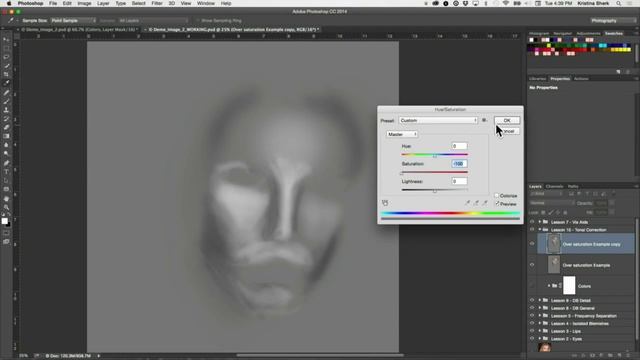Expand the Lesson 7 - Vis Aids group
Image resolution: width=640 pixels, height=360 pixels.
[540, 222]
